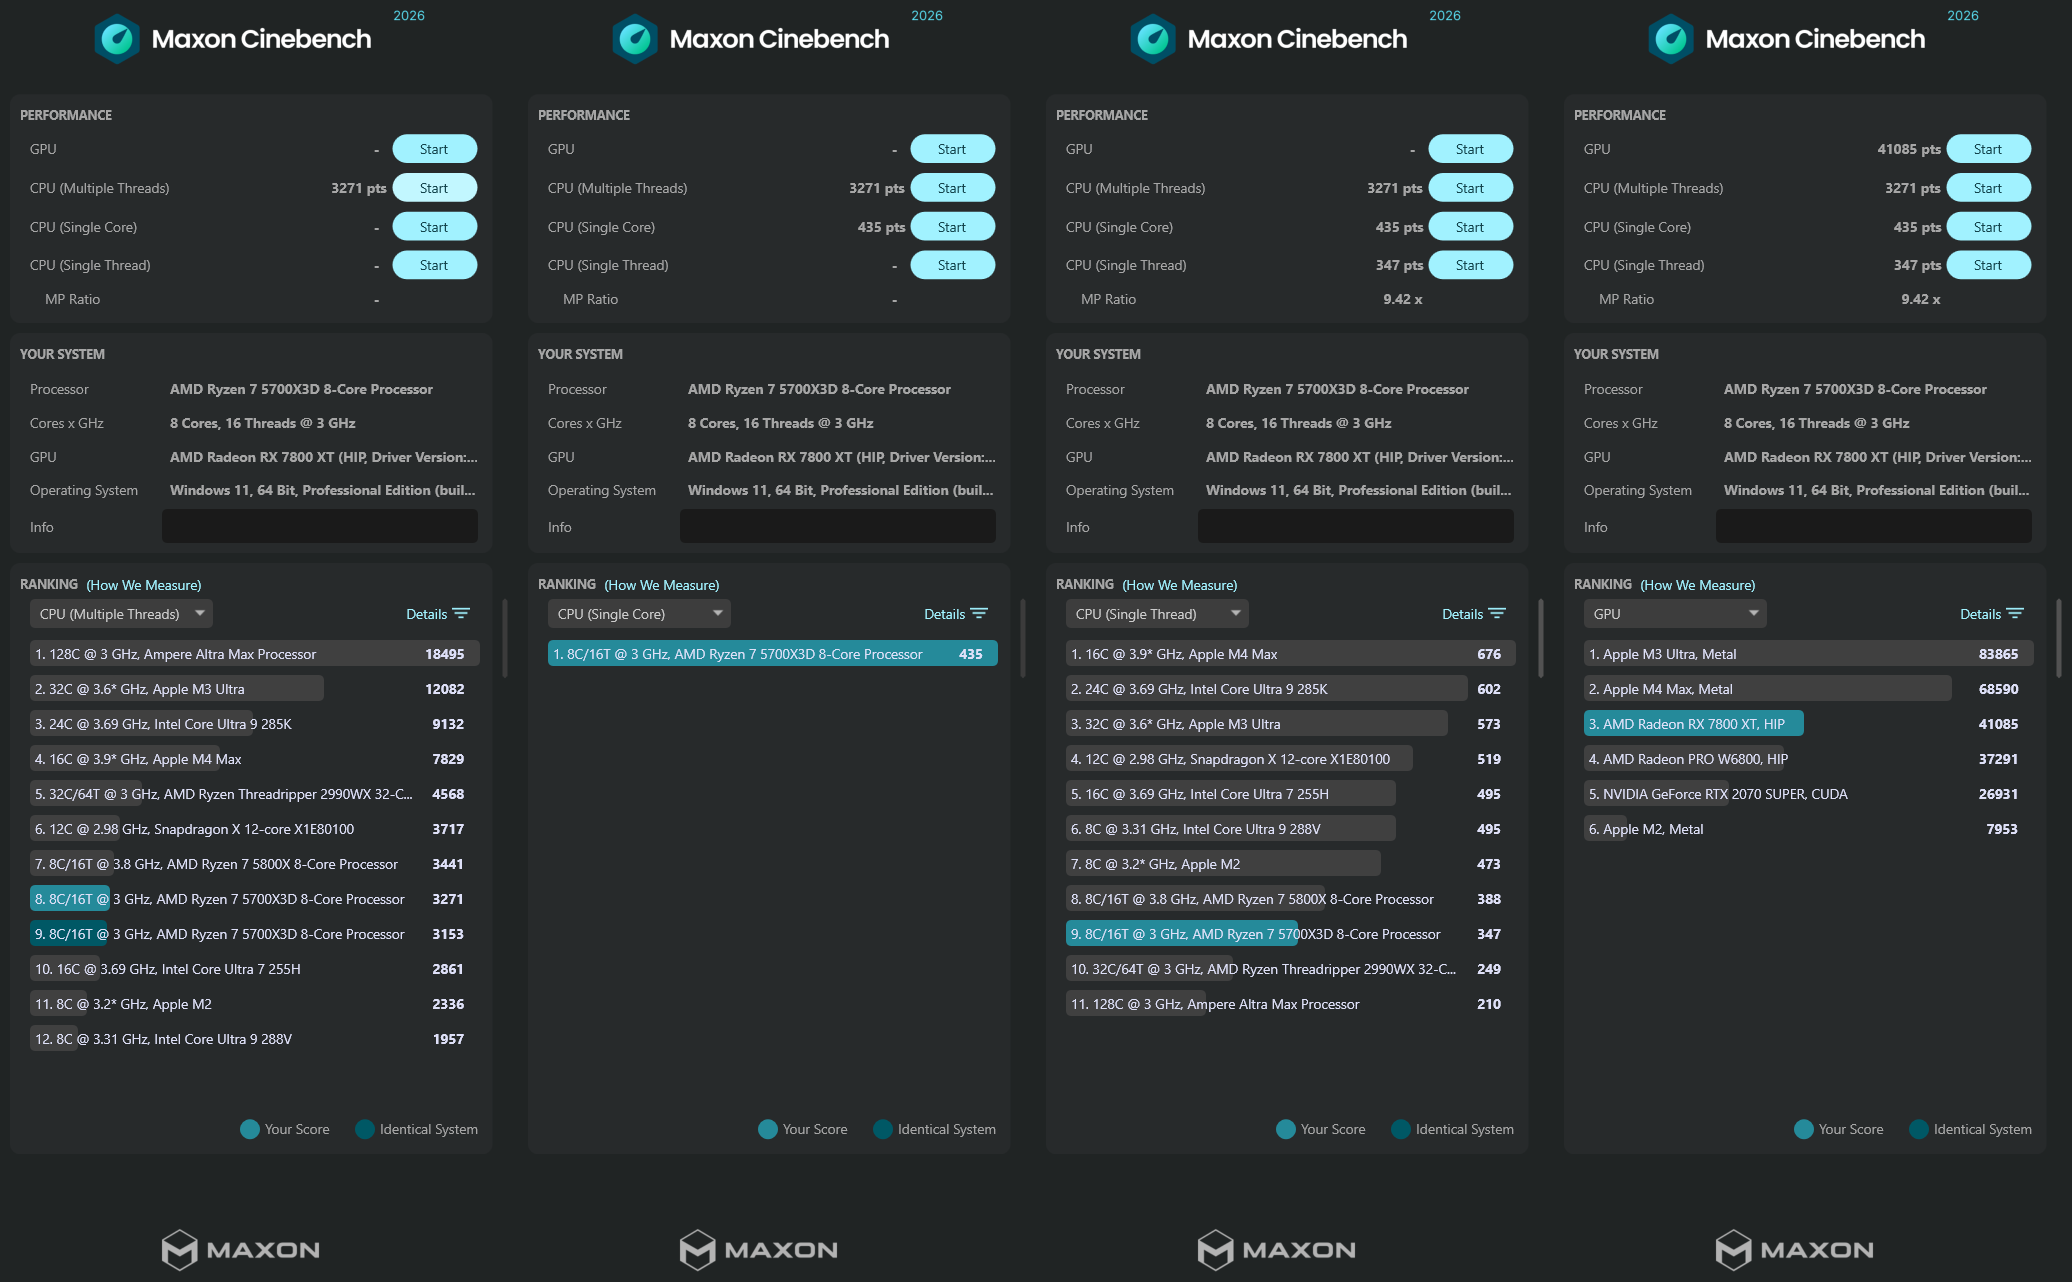Select NVIDIA GeForce RTX 2070 SUPER row
Screen dimensions: 2072x1282
(x=1809, y=794)
